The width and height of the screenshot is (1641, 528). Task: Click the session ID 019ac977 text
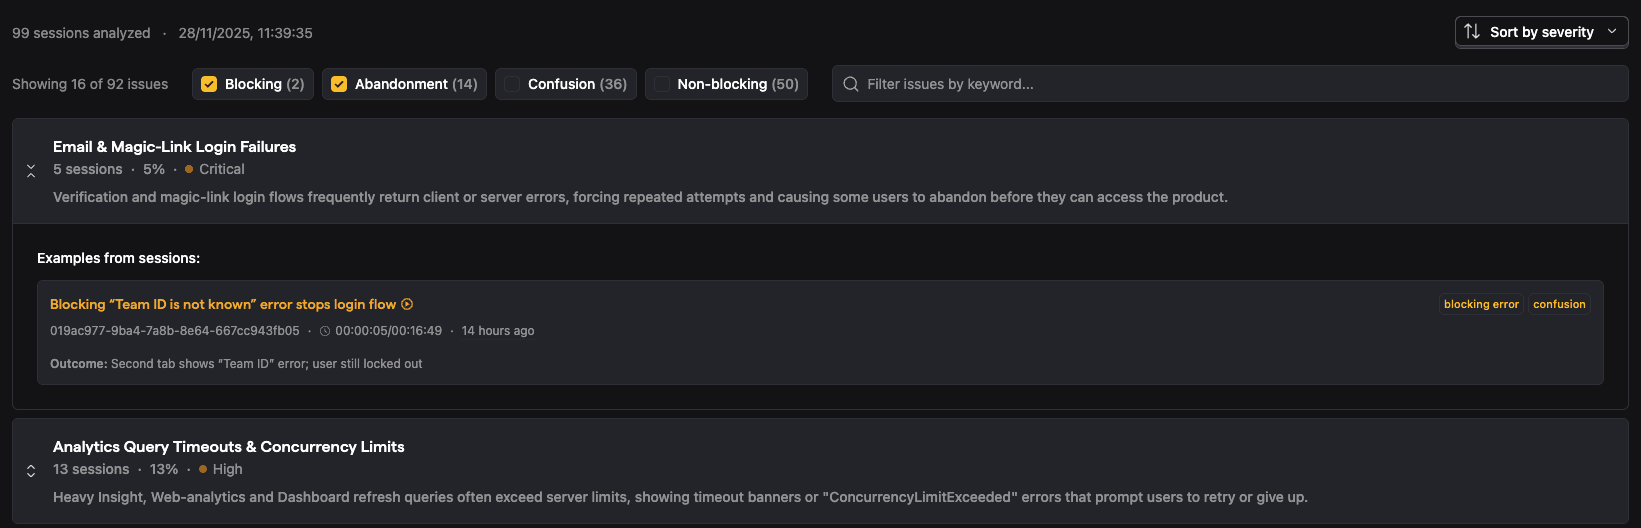[175, 331]
